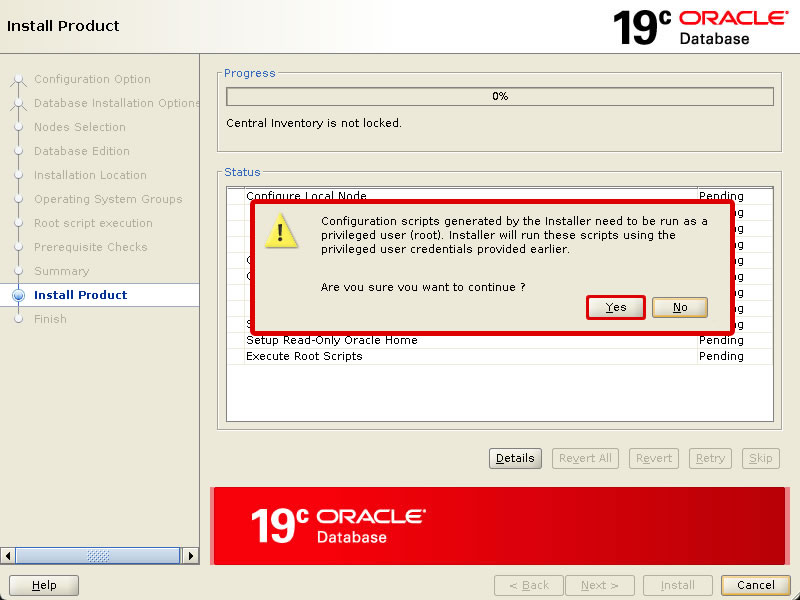The width and height of the screenshot is (800, 600).
Task: Select the Operating System Groups step
Action: [108, 199]
